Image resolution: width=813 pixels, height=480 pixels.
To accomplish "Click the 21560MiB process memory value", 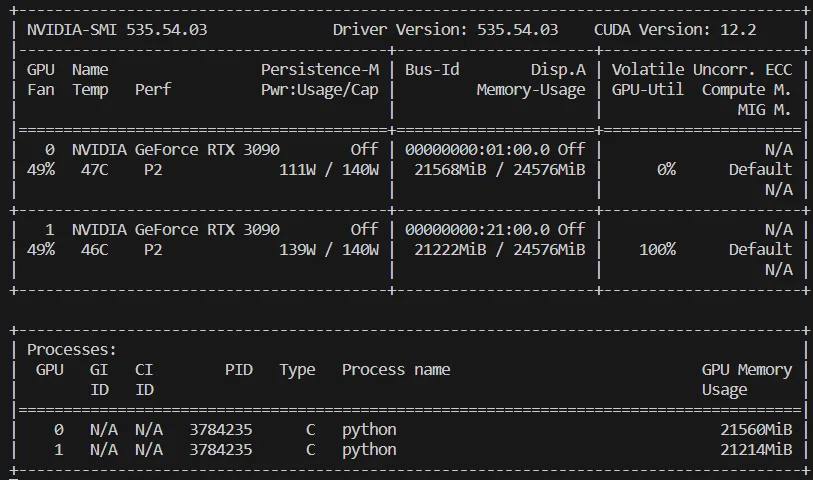I will 756,430.
